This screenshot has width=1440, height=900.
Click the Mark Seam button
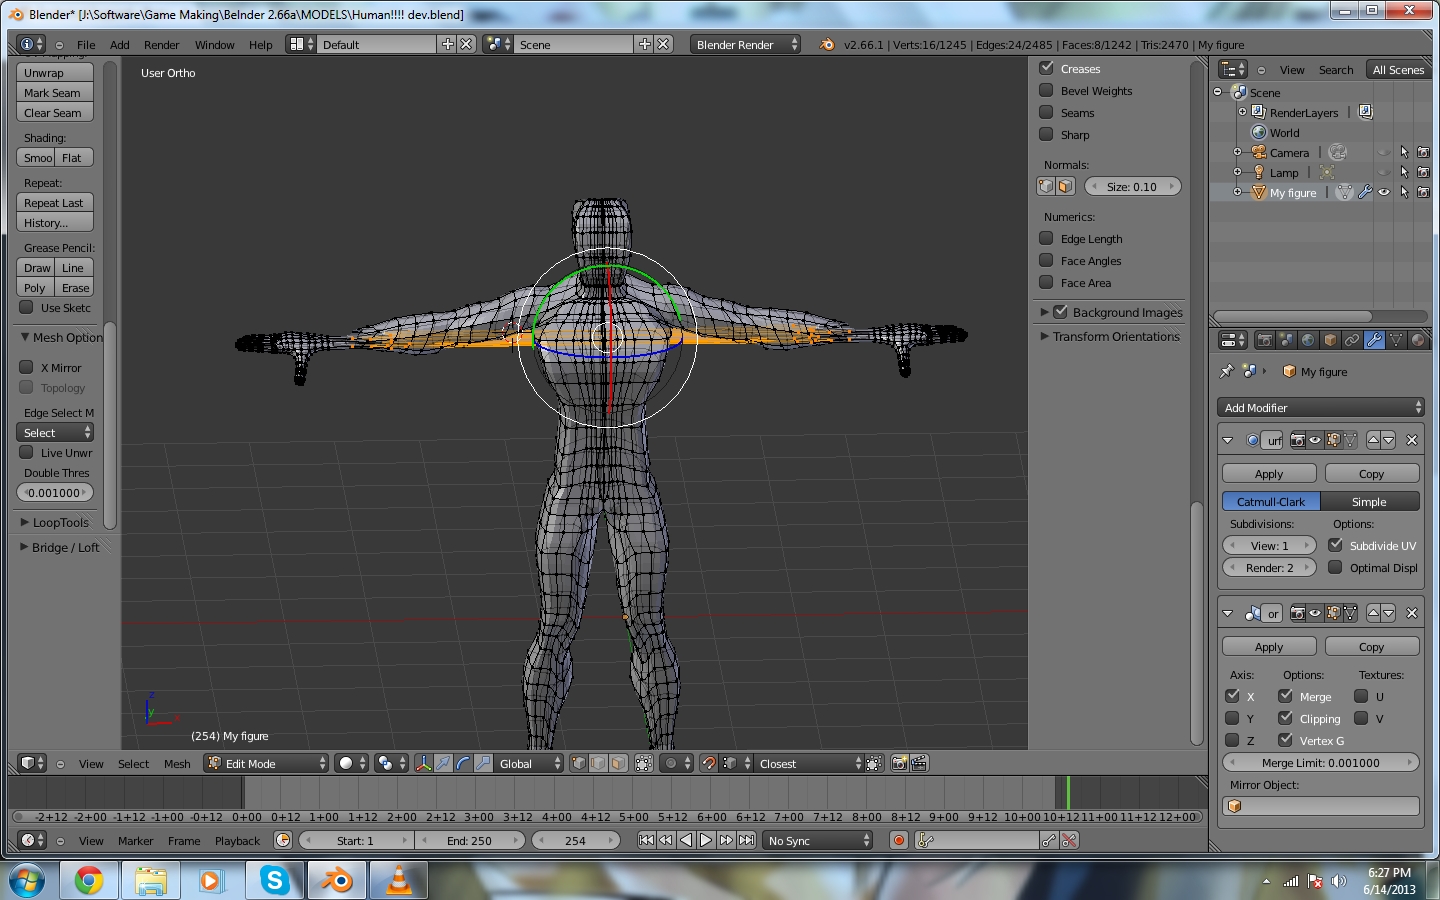point(55,92)
